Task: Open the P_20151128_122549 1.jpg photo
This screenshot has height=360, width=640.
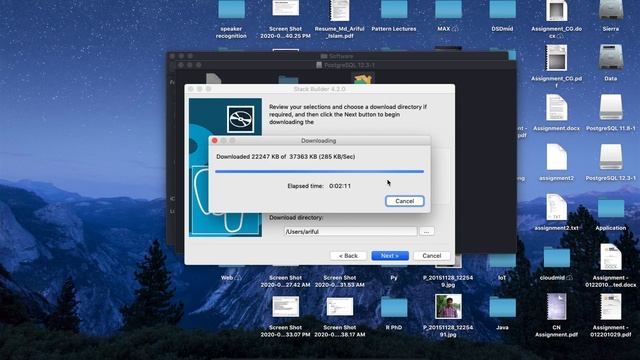Action: click(x=448, y=306)
